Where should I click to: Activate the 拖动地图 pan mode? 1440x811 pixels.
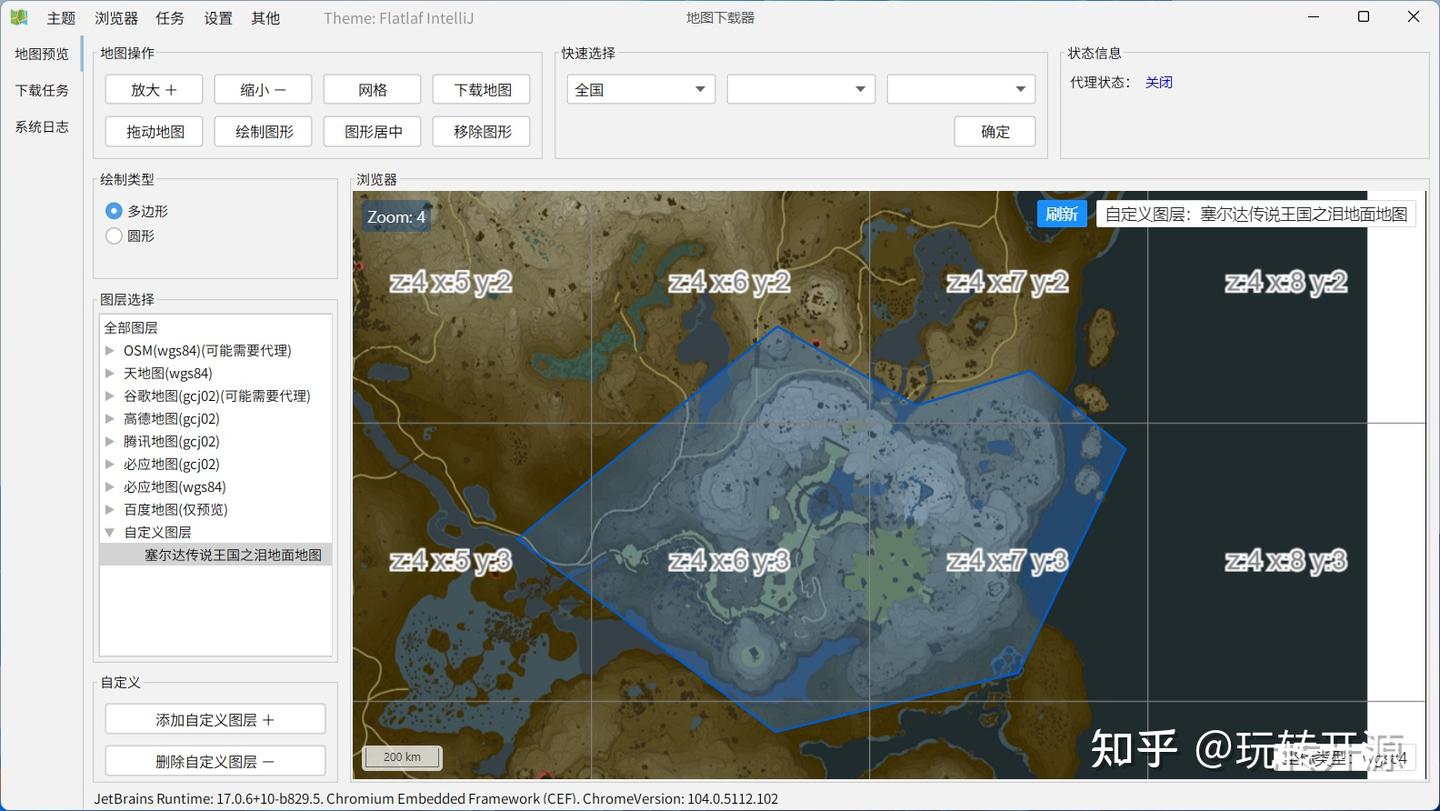pyautogui.click(x=153, y=131)
